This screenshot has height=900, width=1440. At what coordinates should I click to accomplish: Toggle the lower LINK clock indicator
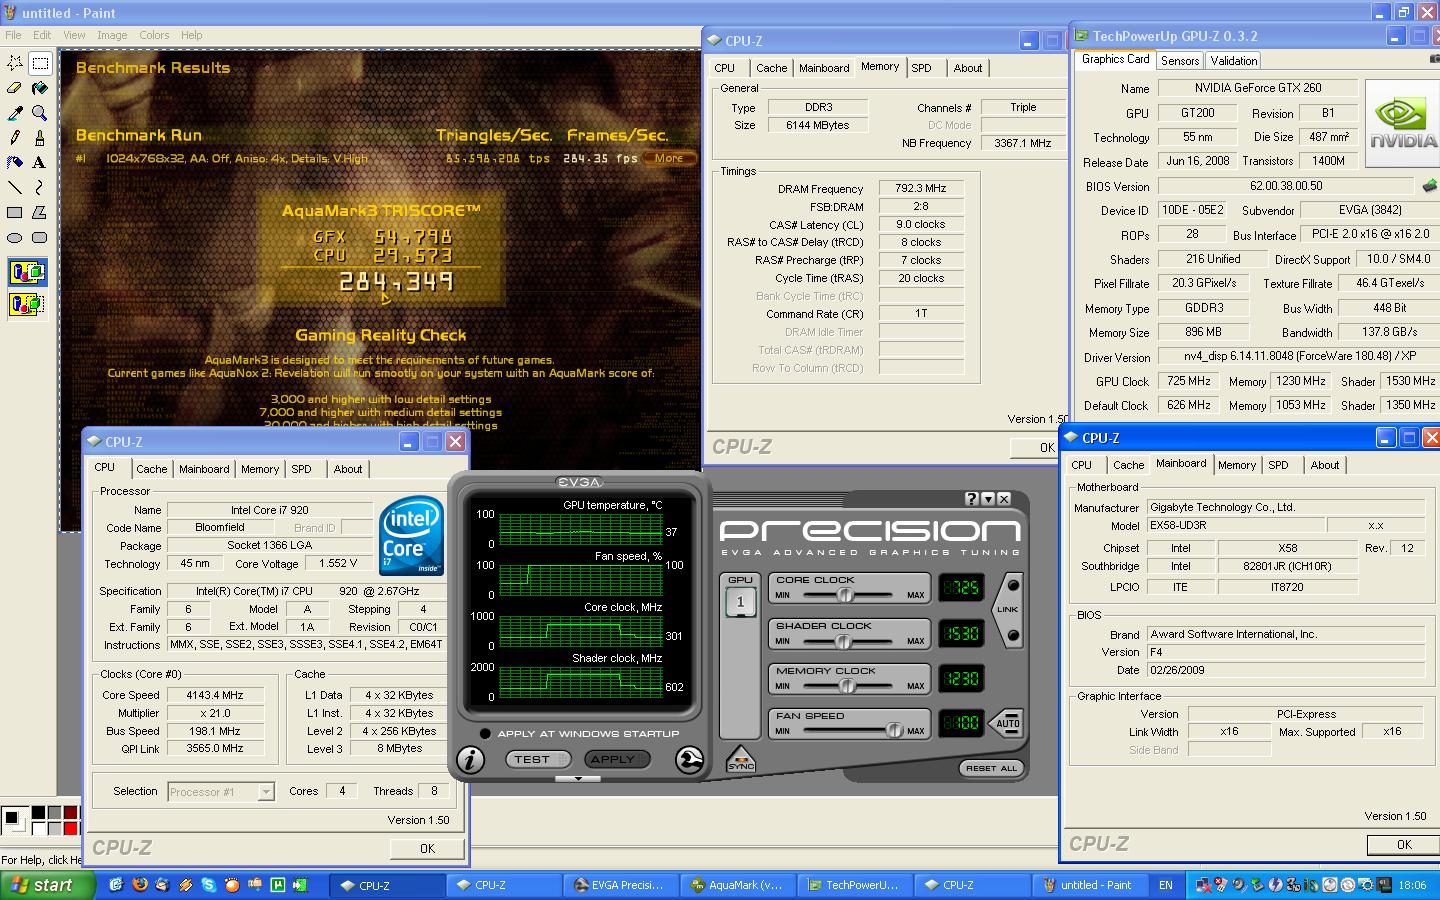click(x=1013, y=635)
